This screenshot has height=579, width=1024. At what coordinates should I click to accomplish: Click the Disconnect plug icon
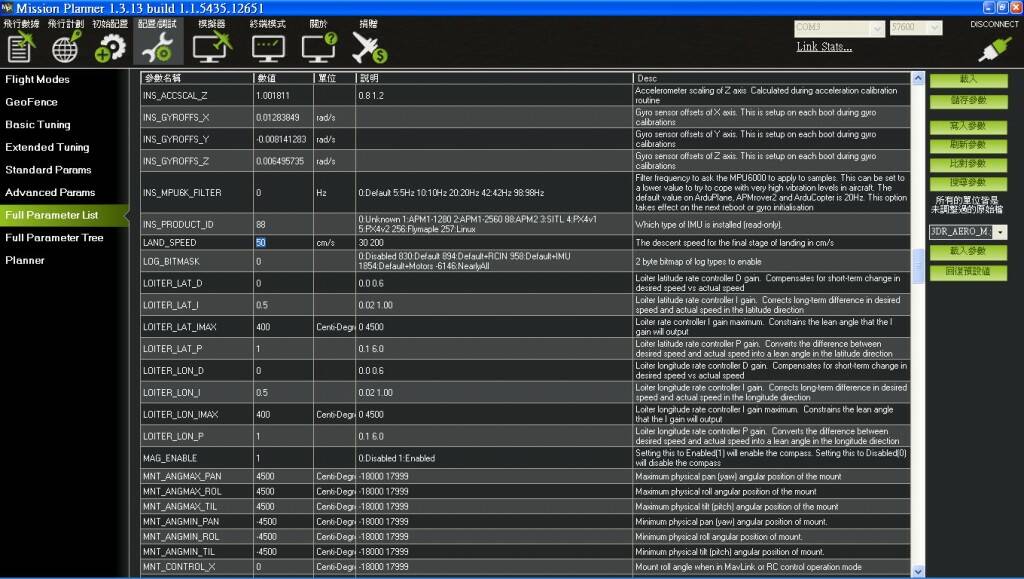point(994,48)
